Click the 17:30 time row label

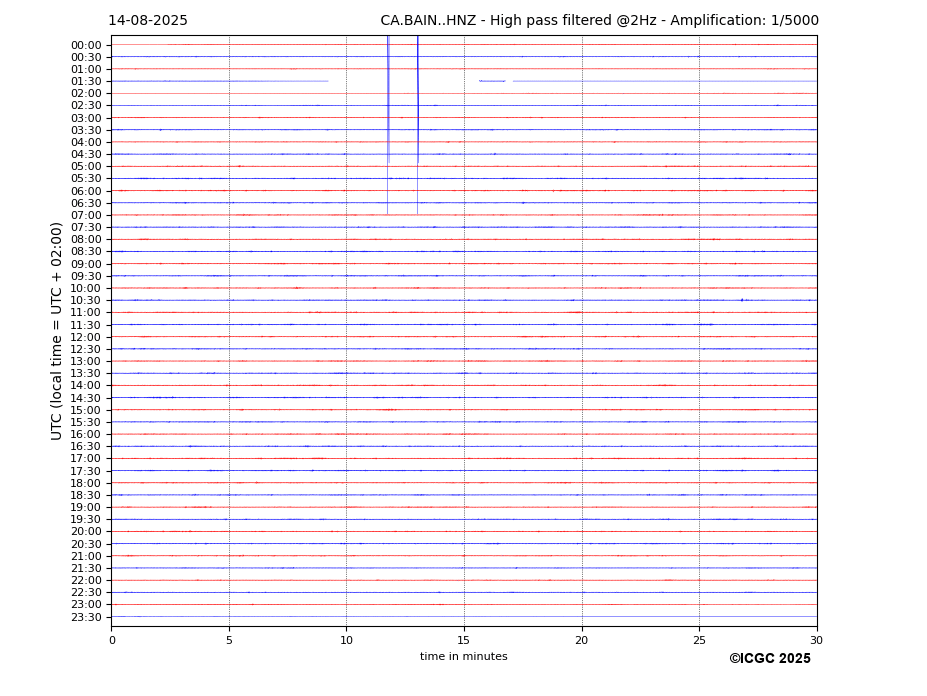click(x=86, y=471)
